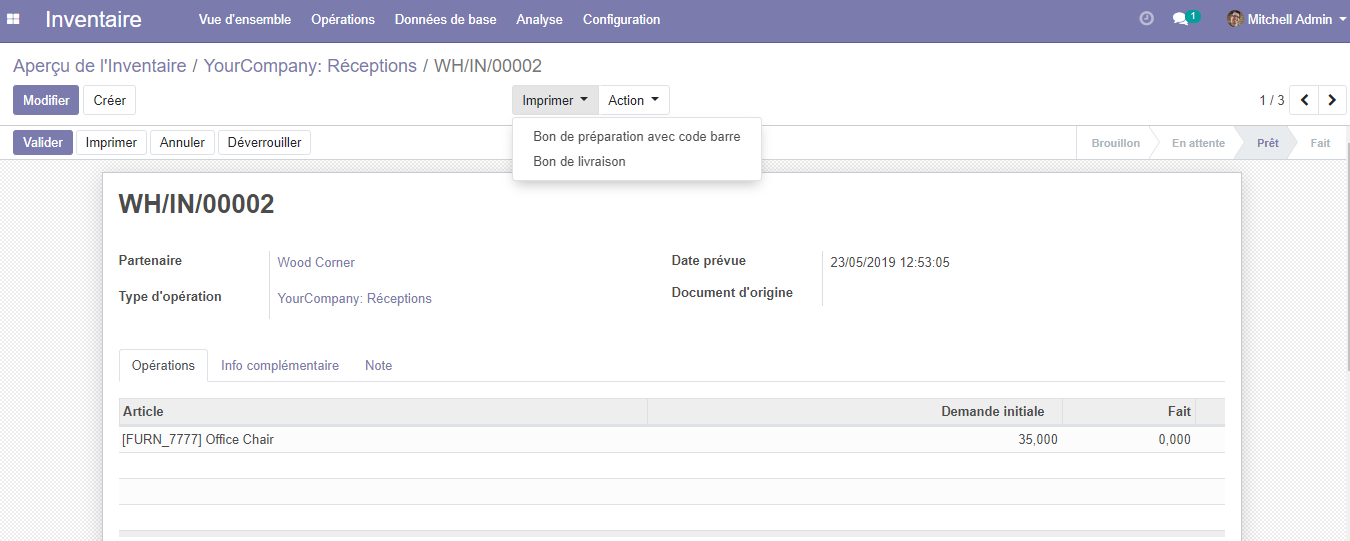
Task: Expand the Imprimer dropdown
Action: coord(555,100)
